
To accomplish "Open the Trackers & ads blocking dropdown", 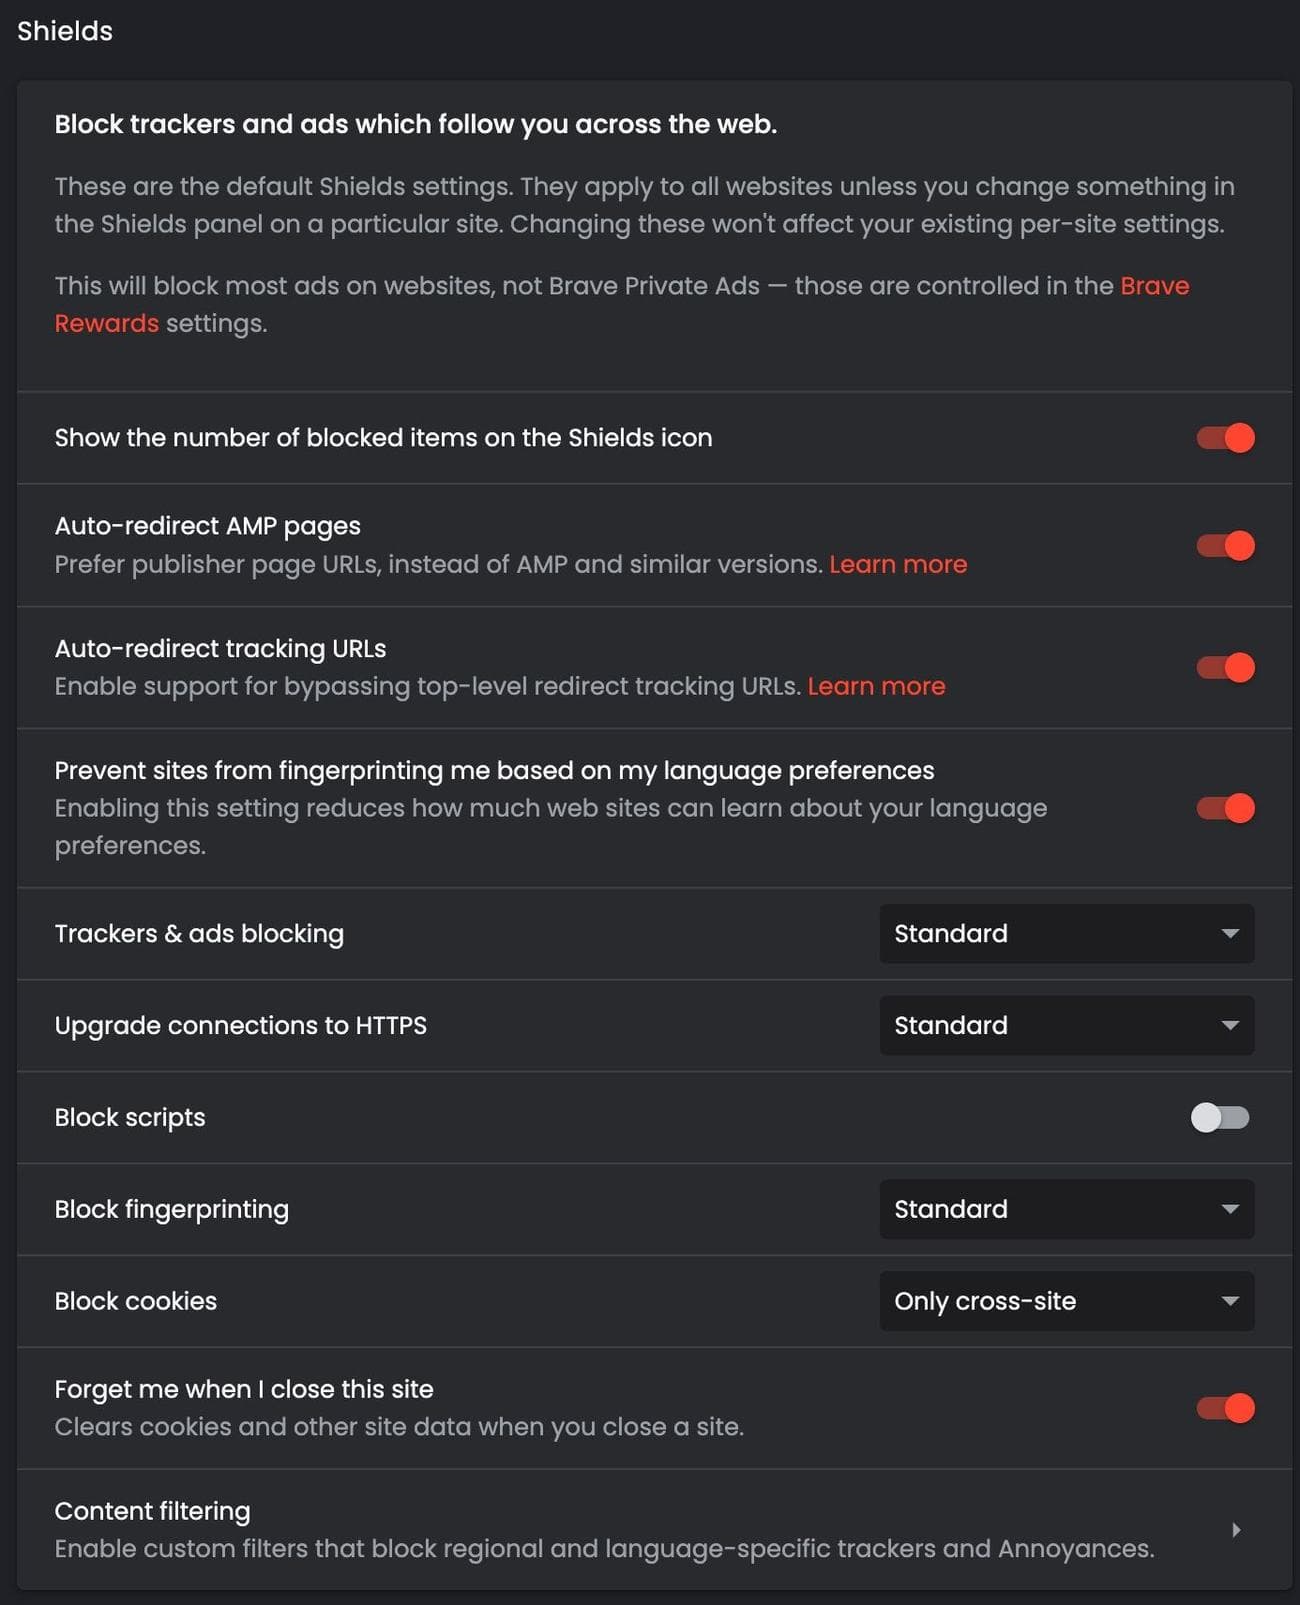I will click(1065, 934).
